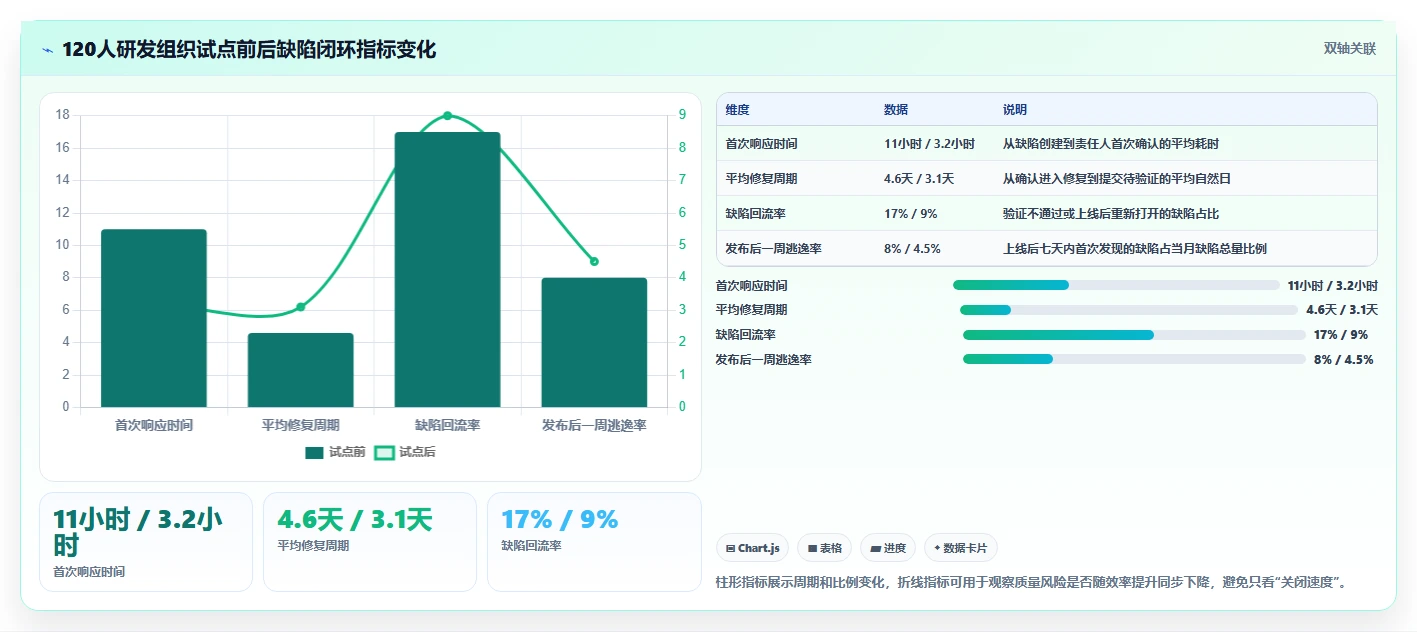
Task: Click table row label 发布后一周逃逸率
Action: pos(774,249)
